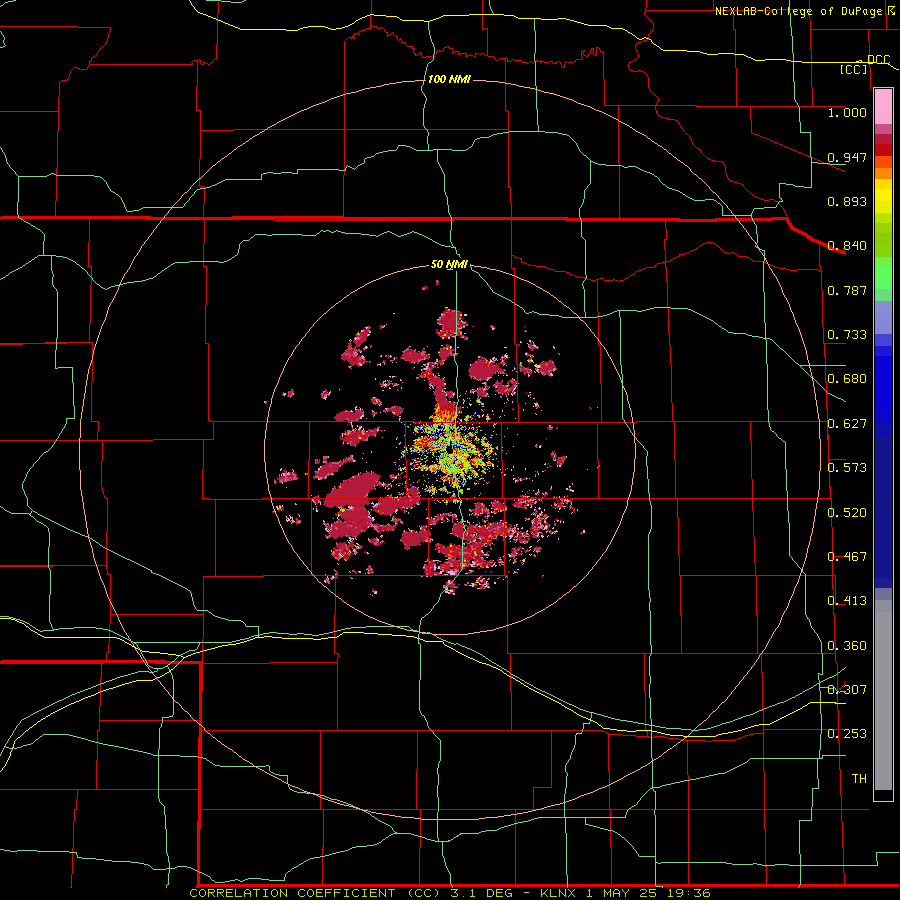
Task: Click the 0.840 scale value
Action: point(847,246)
